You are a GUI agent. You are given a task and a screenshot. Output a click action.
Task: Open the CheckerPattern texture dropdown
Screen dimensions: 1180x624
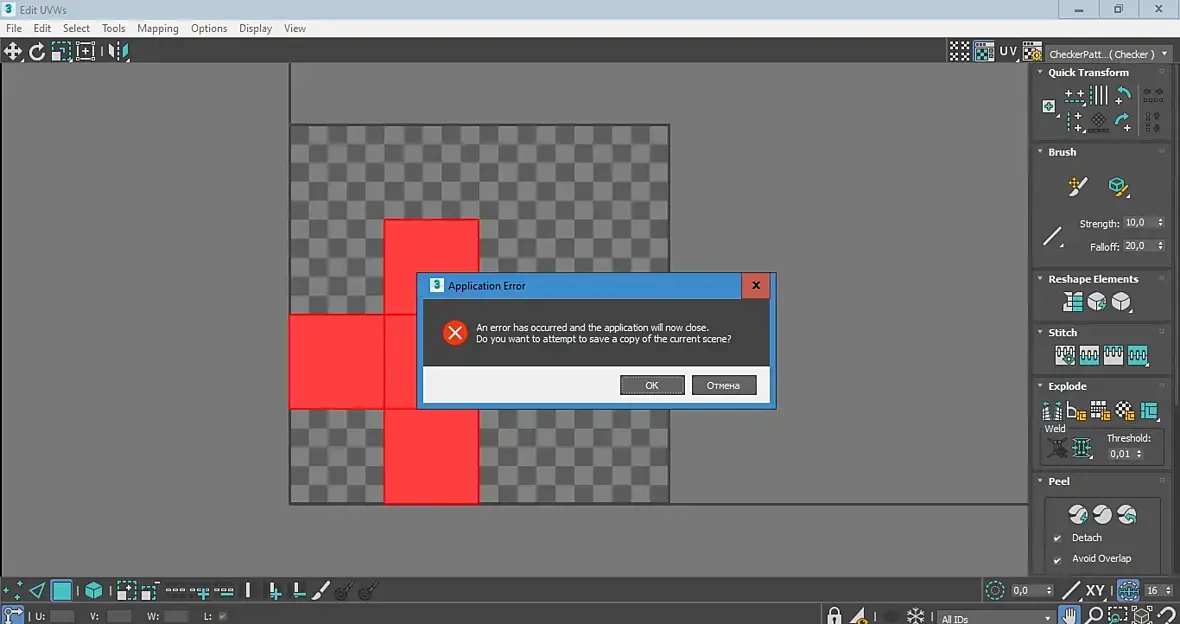tap(1109, 54)
